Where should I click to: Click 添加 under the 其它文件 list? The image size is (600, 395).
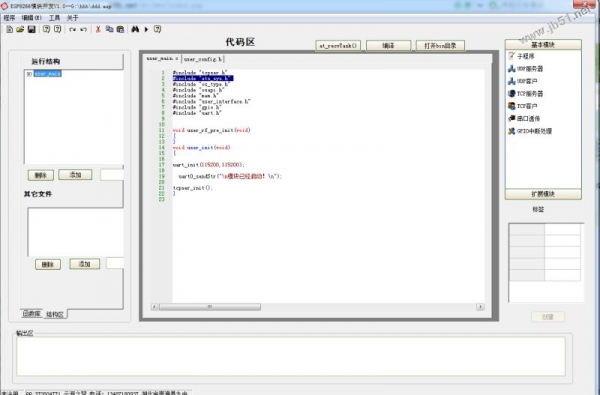85,264
